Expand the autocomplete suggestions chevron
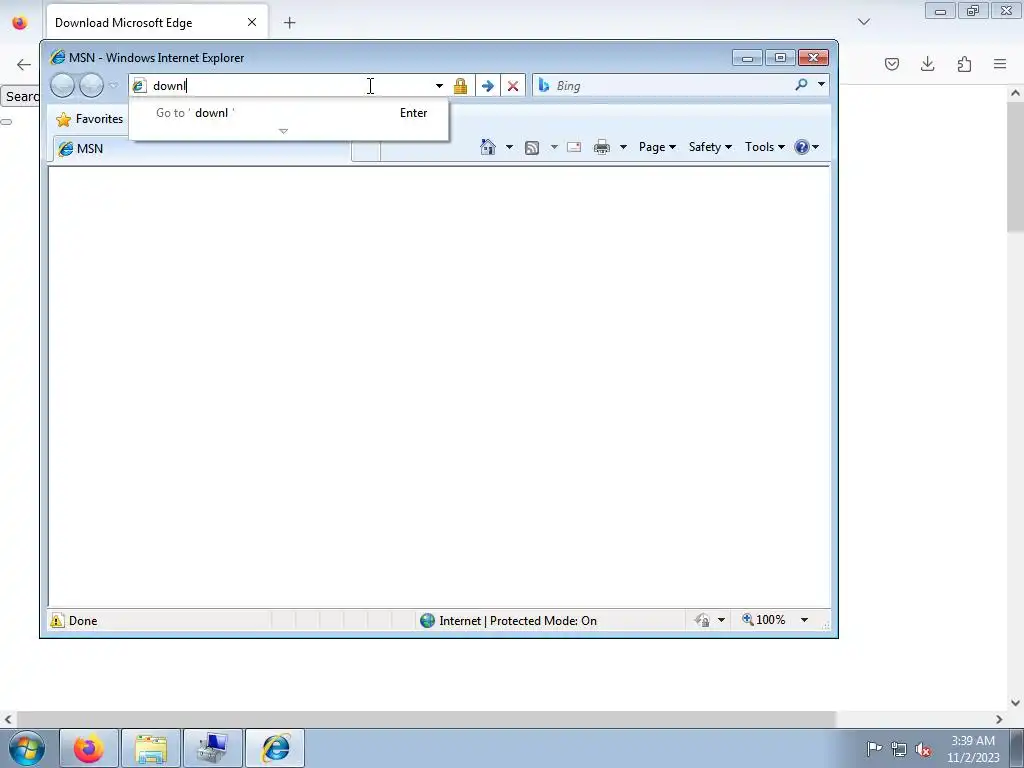Viewport: 1024px width, 768px height. pyautogui.click(x=283, y=131)
